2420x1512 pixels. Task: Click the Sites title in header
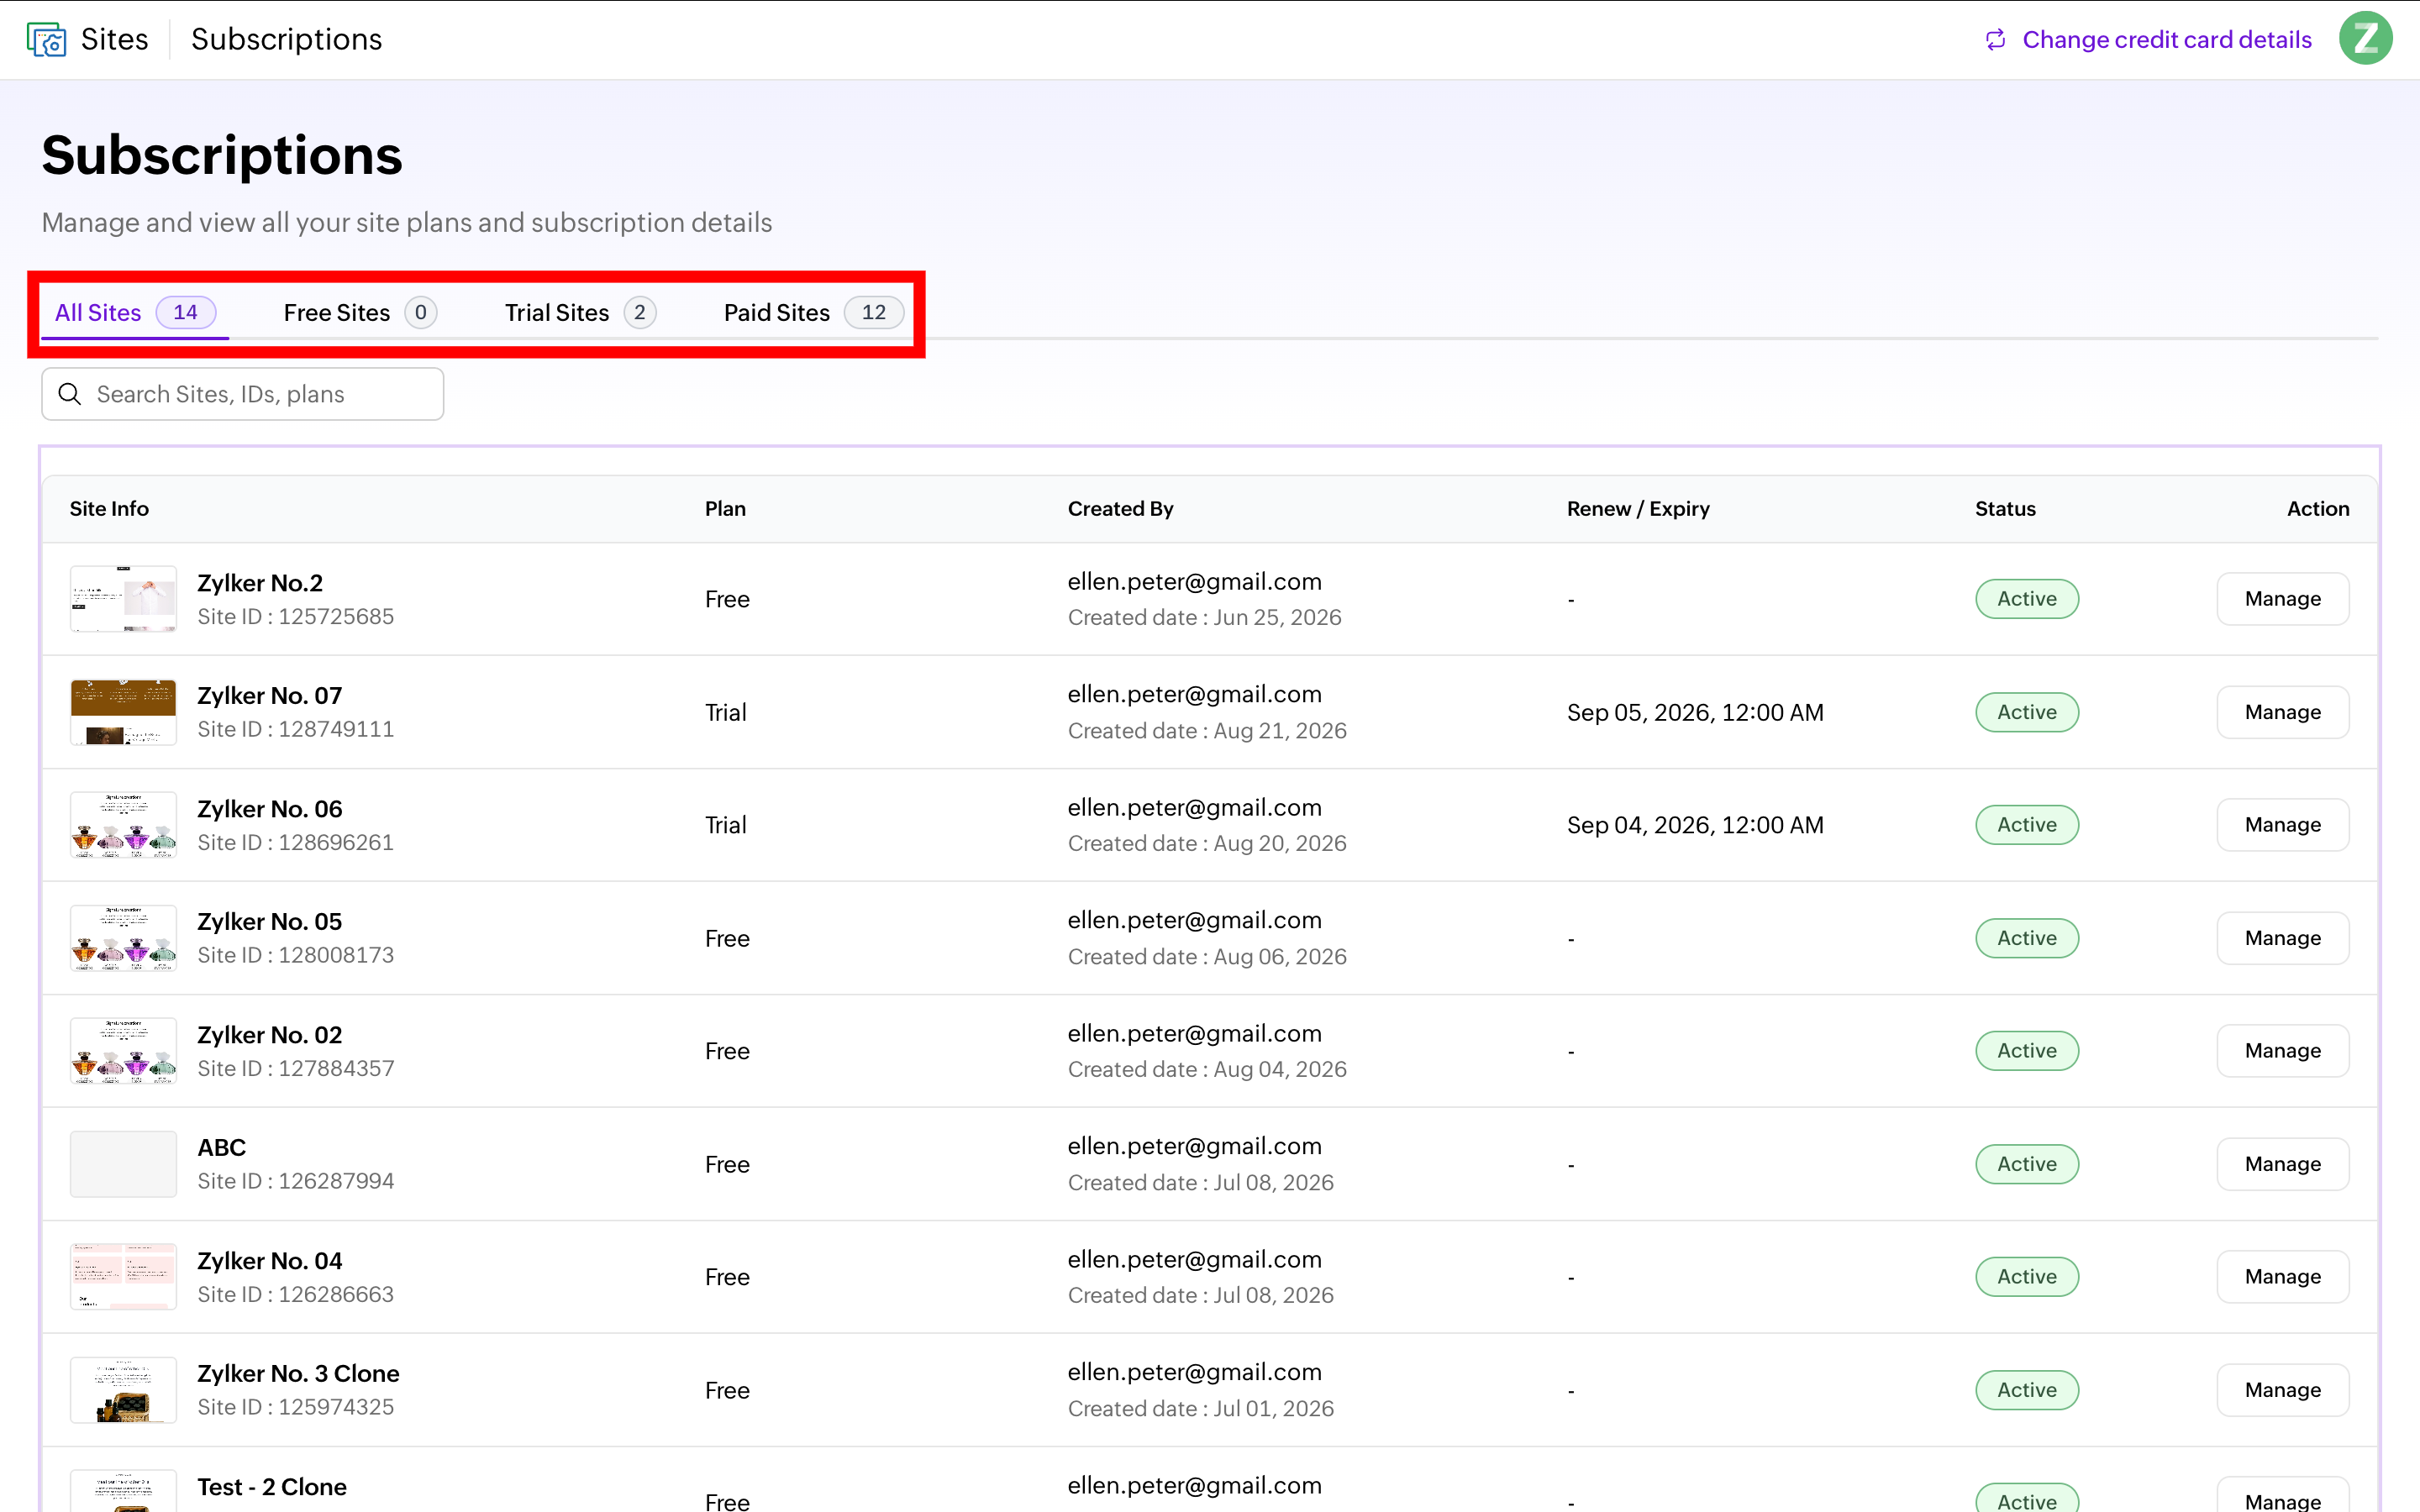[114, 39]
